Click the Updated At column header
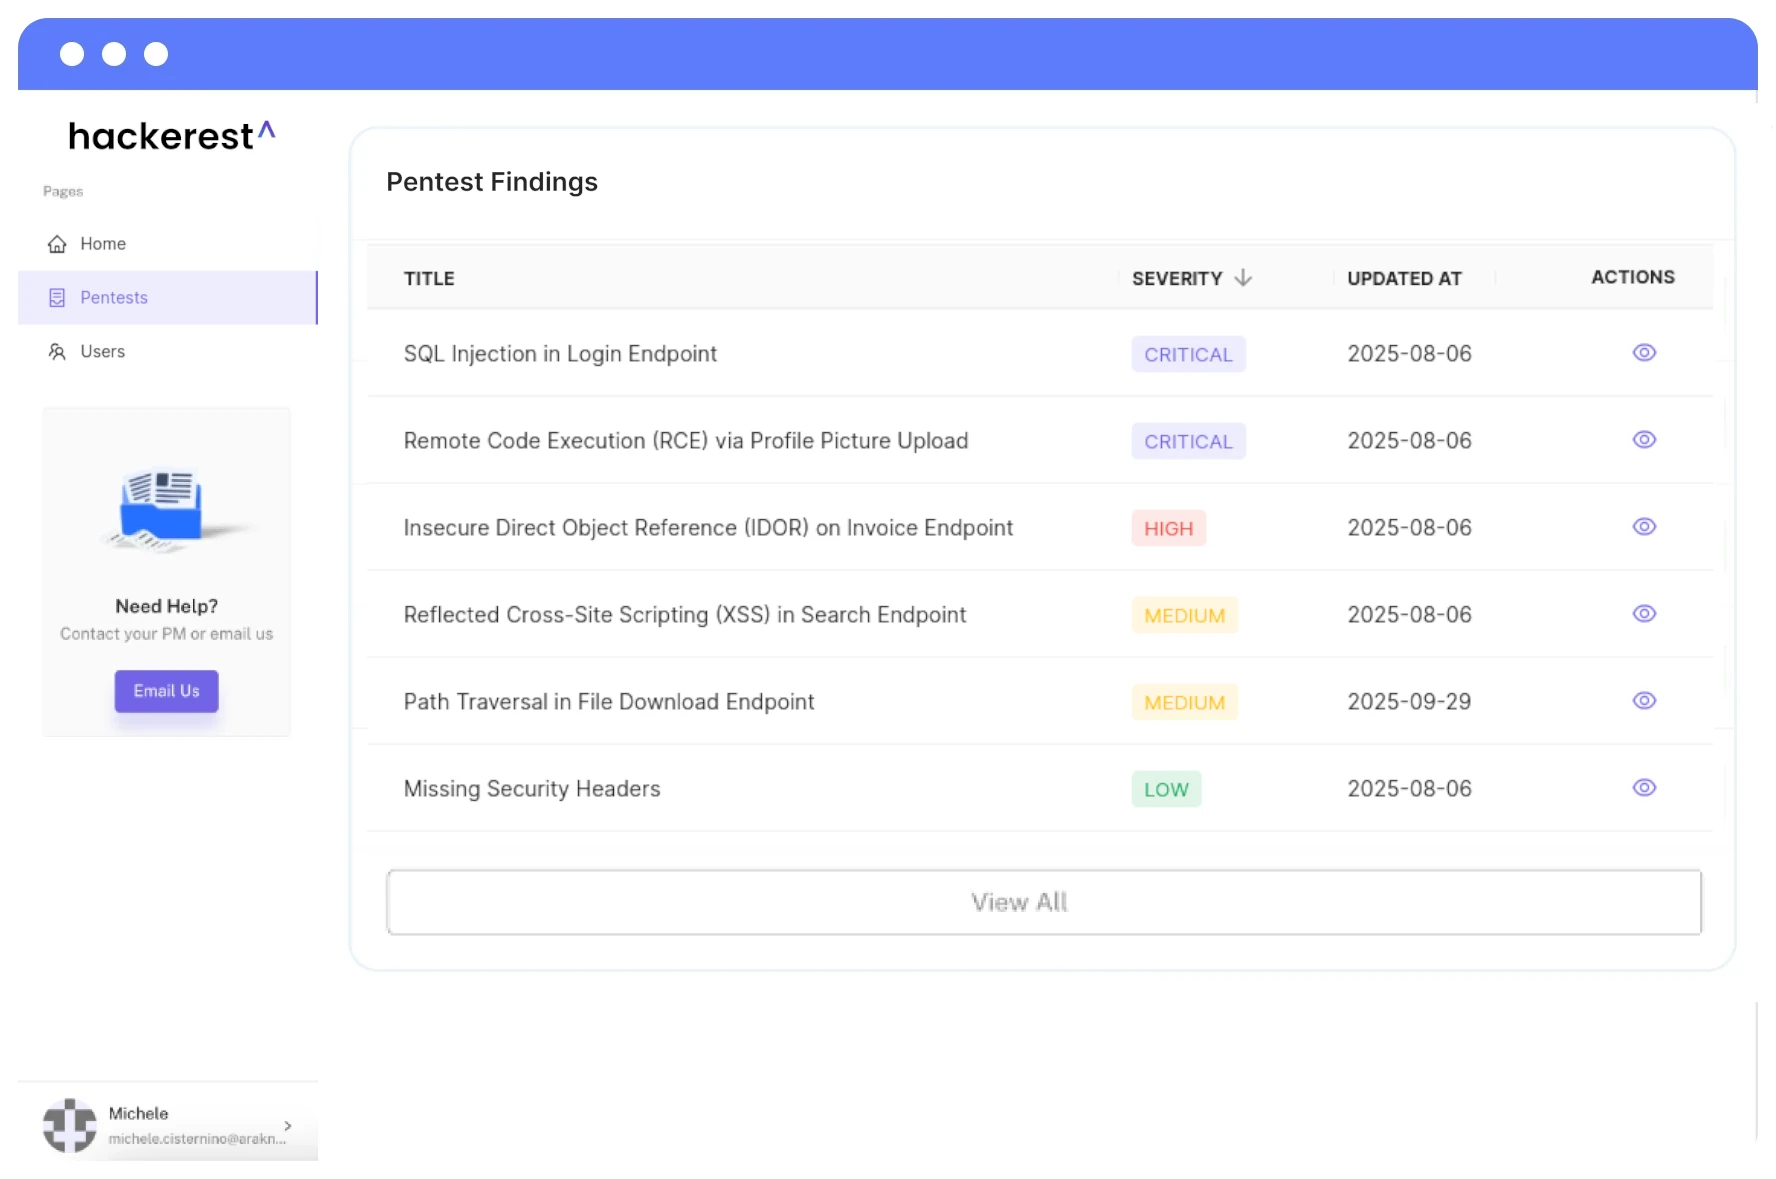This screenshot has height=1179, width=1776. pyautogui.click(x=1404, y=279)
